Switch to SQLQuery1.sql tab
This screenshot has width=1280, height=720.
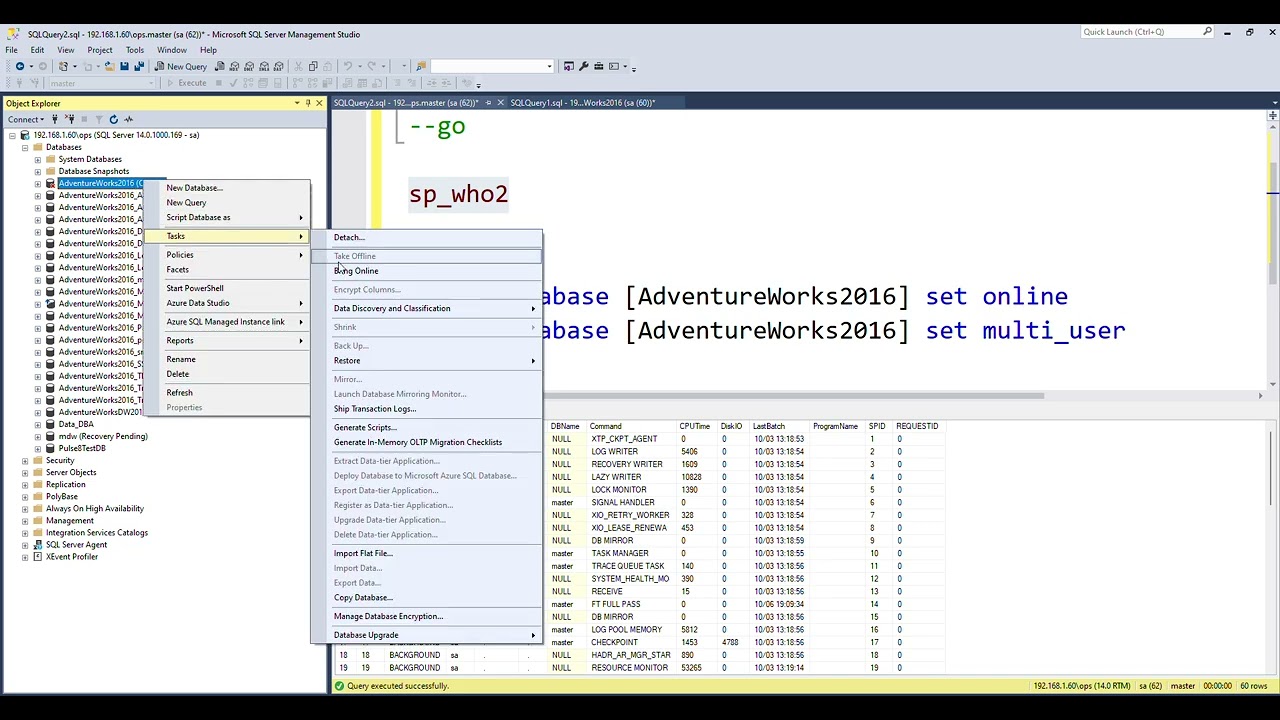[x=583, y=103]
